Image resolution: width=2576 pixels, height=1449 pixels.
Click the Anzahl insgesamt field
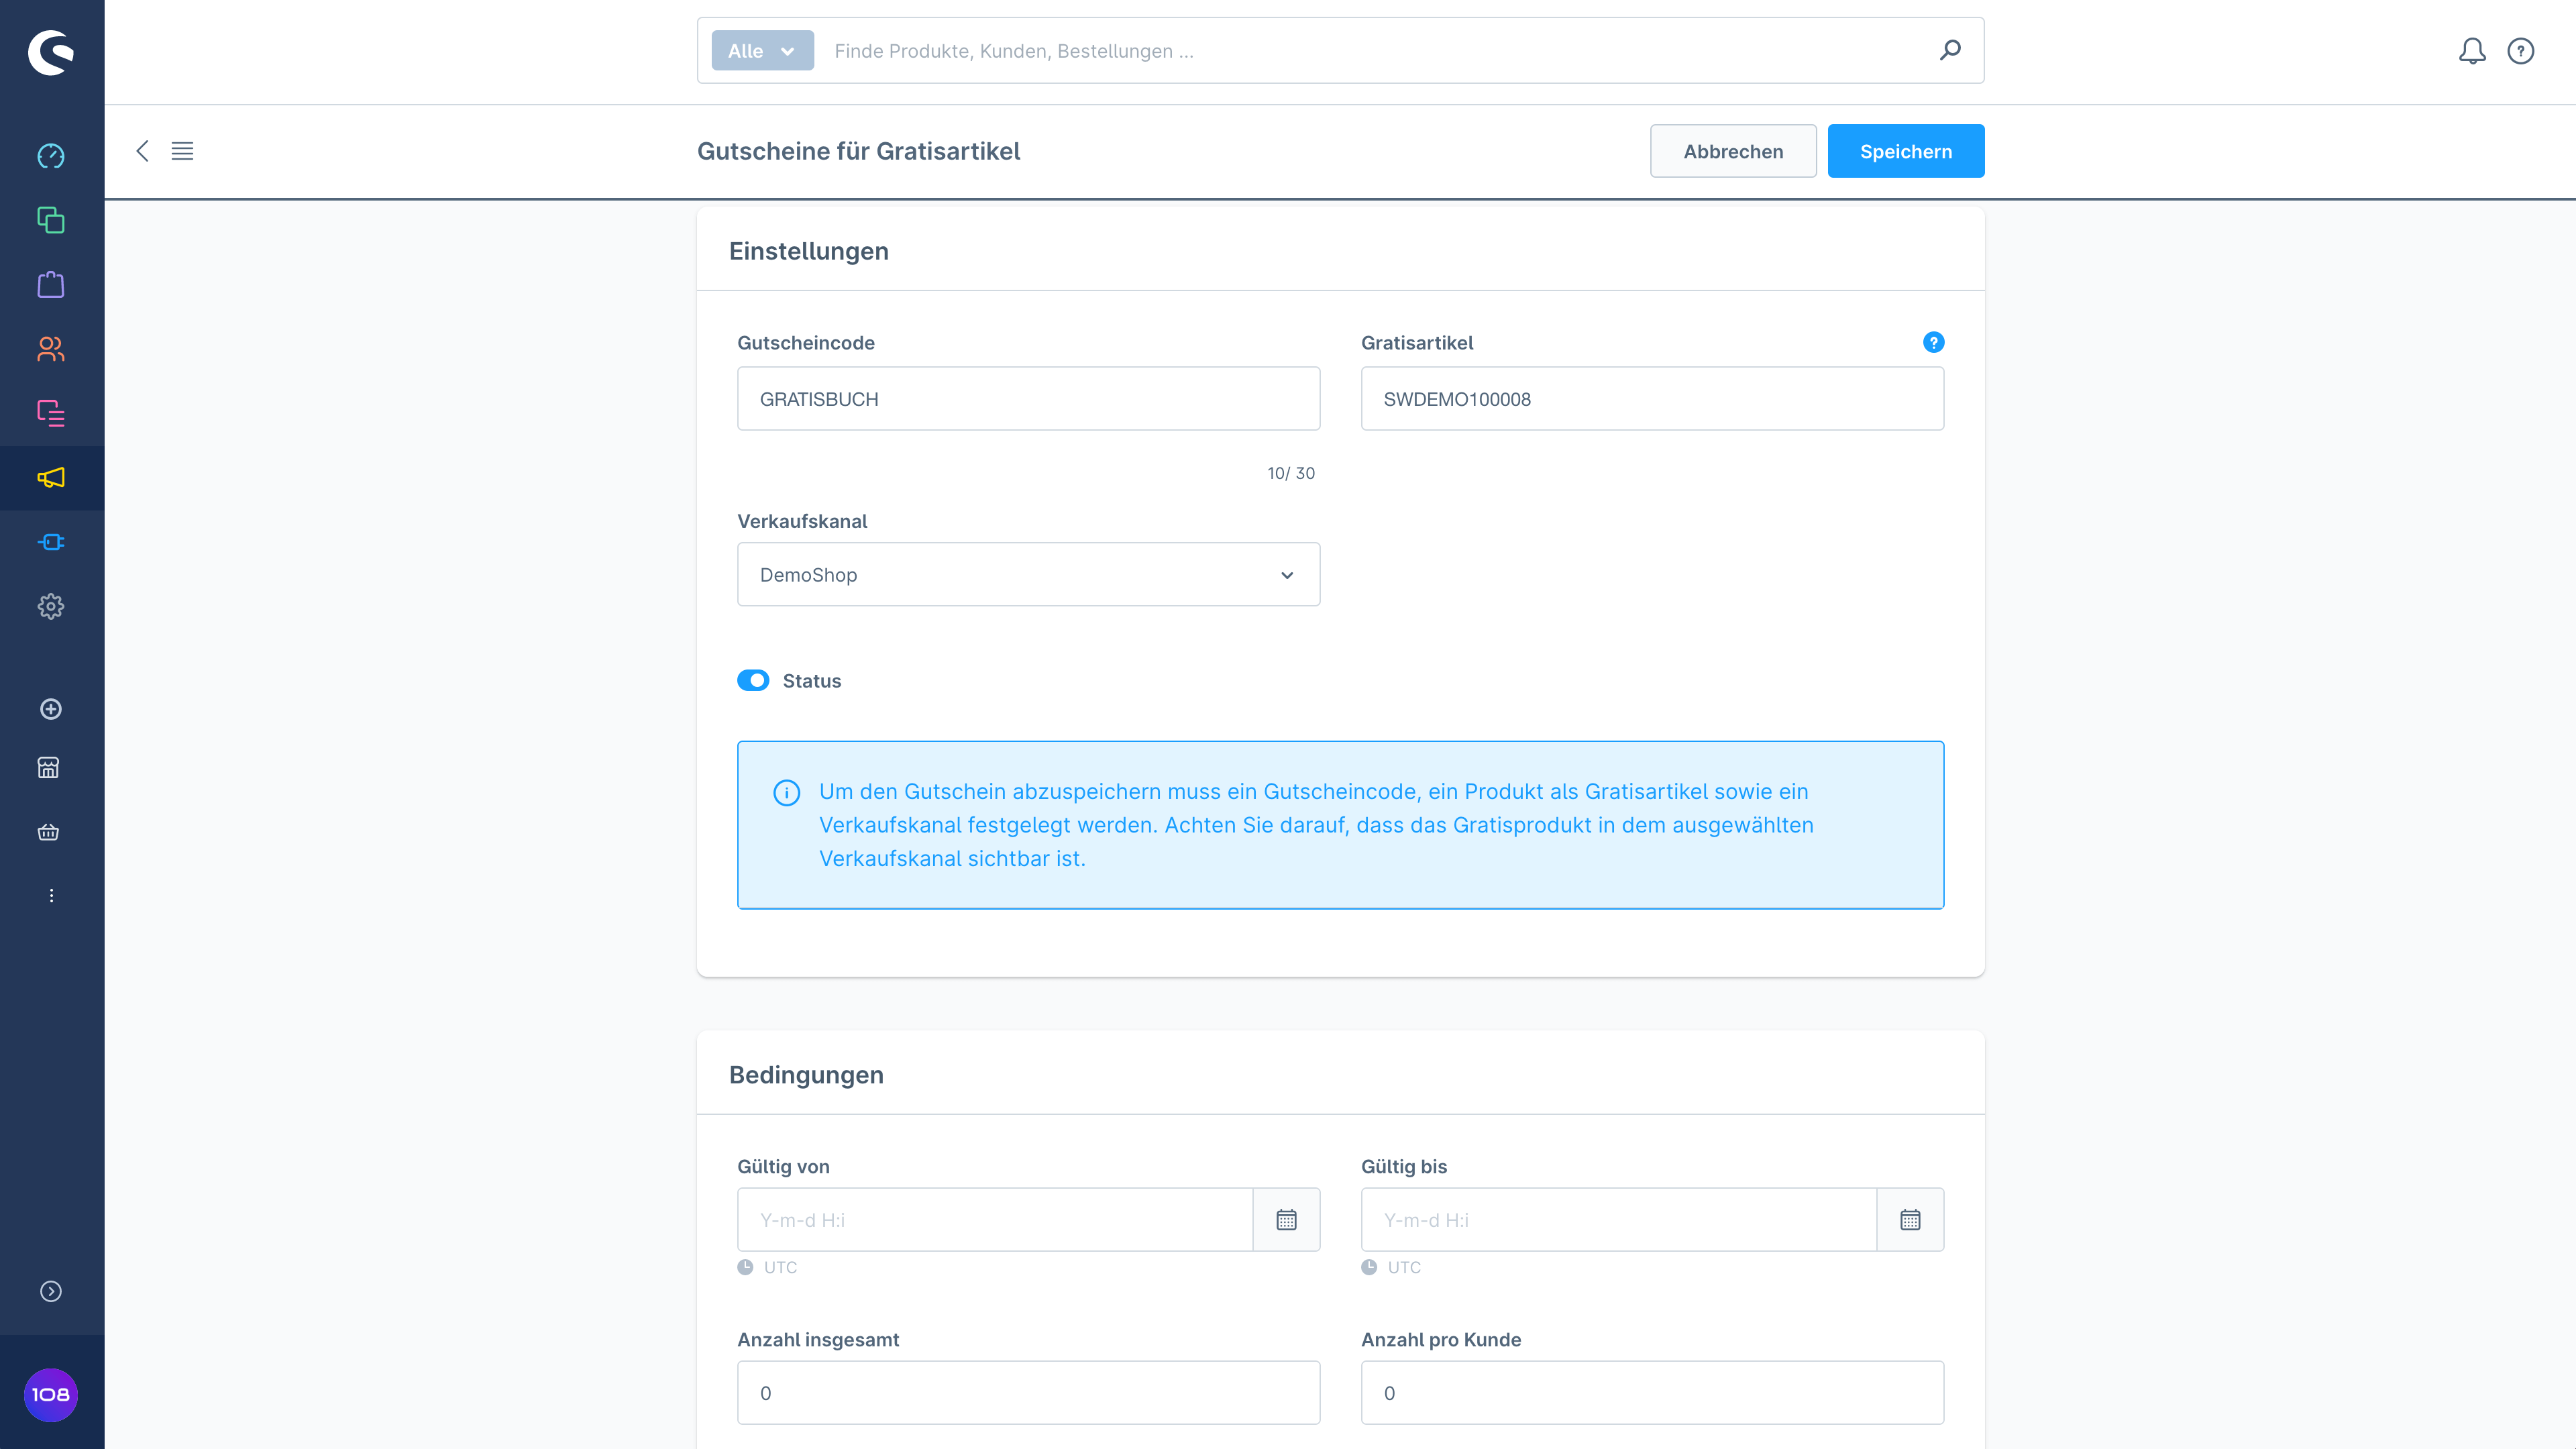coord(1028,1392)
